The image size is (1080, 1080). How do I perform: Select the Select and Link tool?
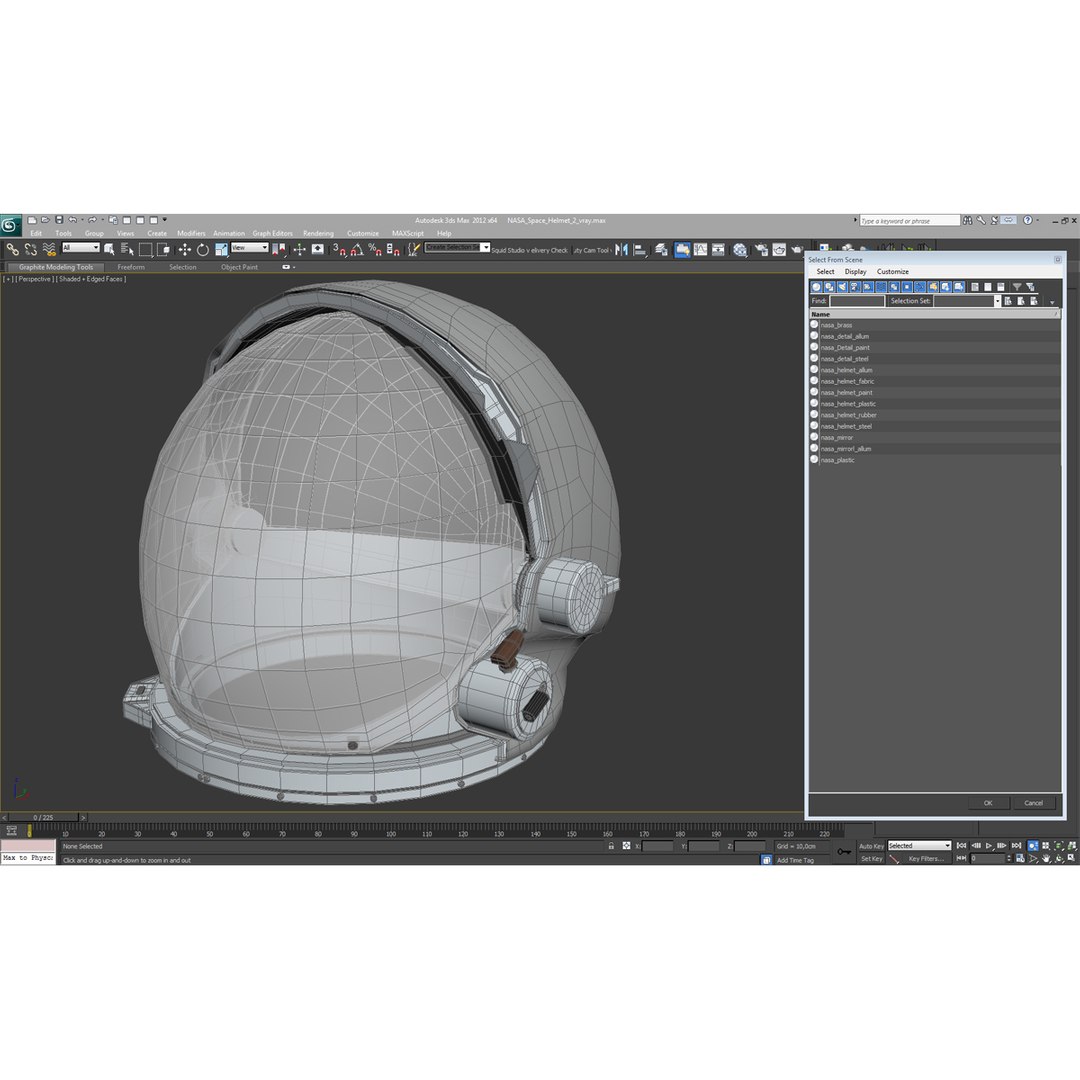pyautogui.click(x=12, y=249)
